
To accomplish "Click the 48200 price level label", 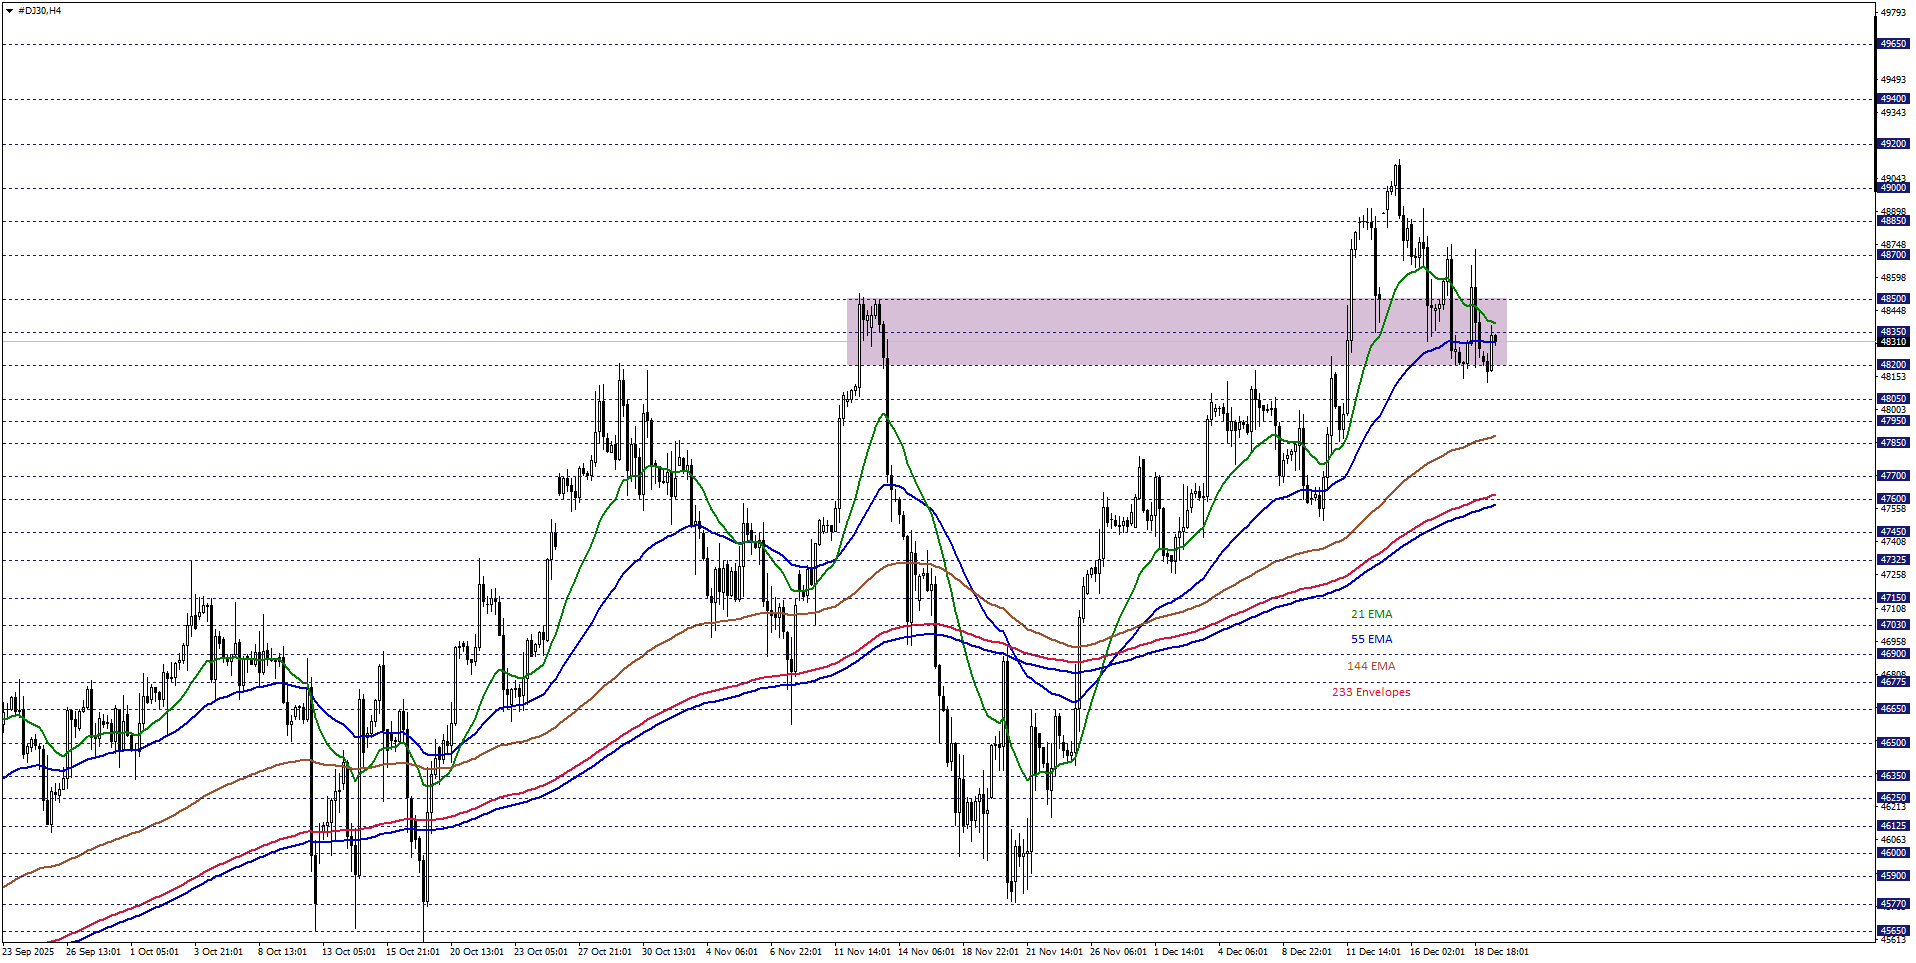I will [x=1893, y=365].
